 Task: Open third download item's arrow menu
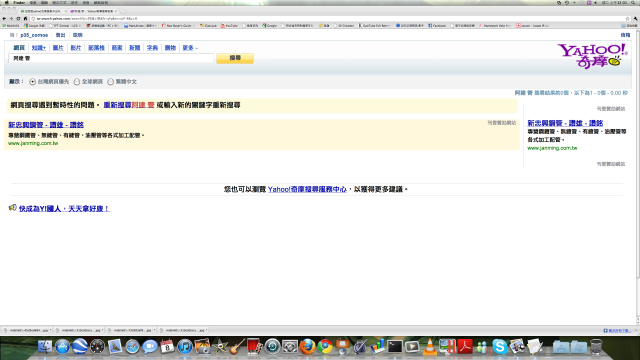point(154,330)
